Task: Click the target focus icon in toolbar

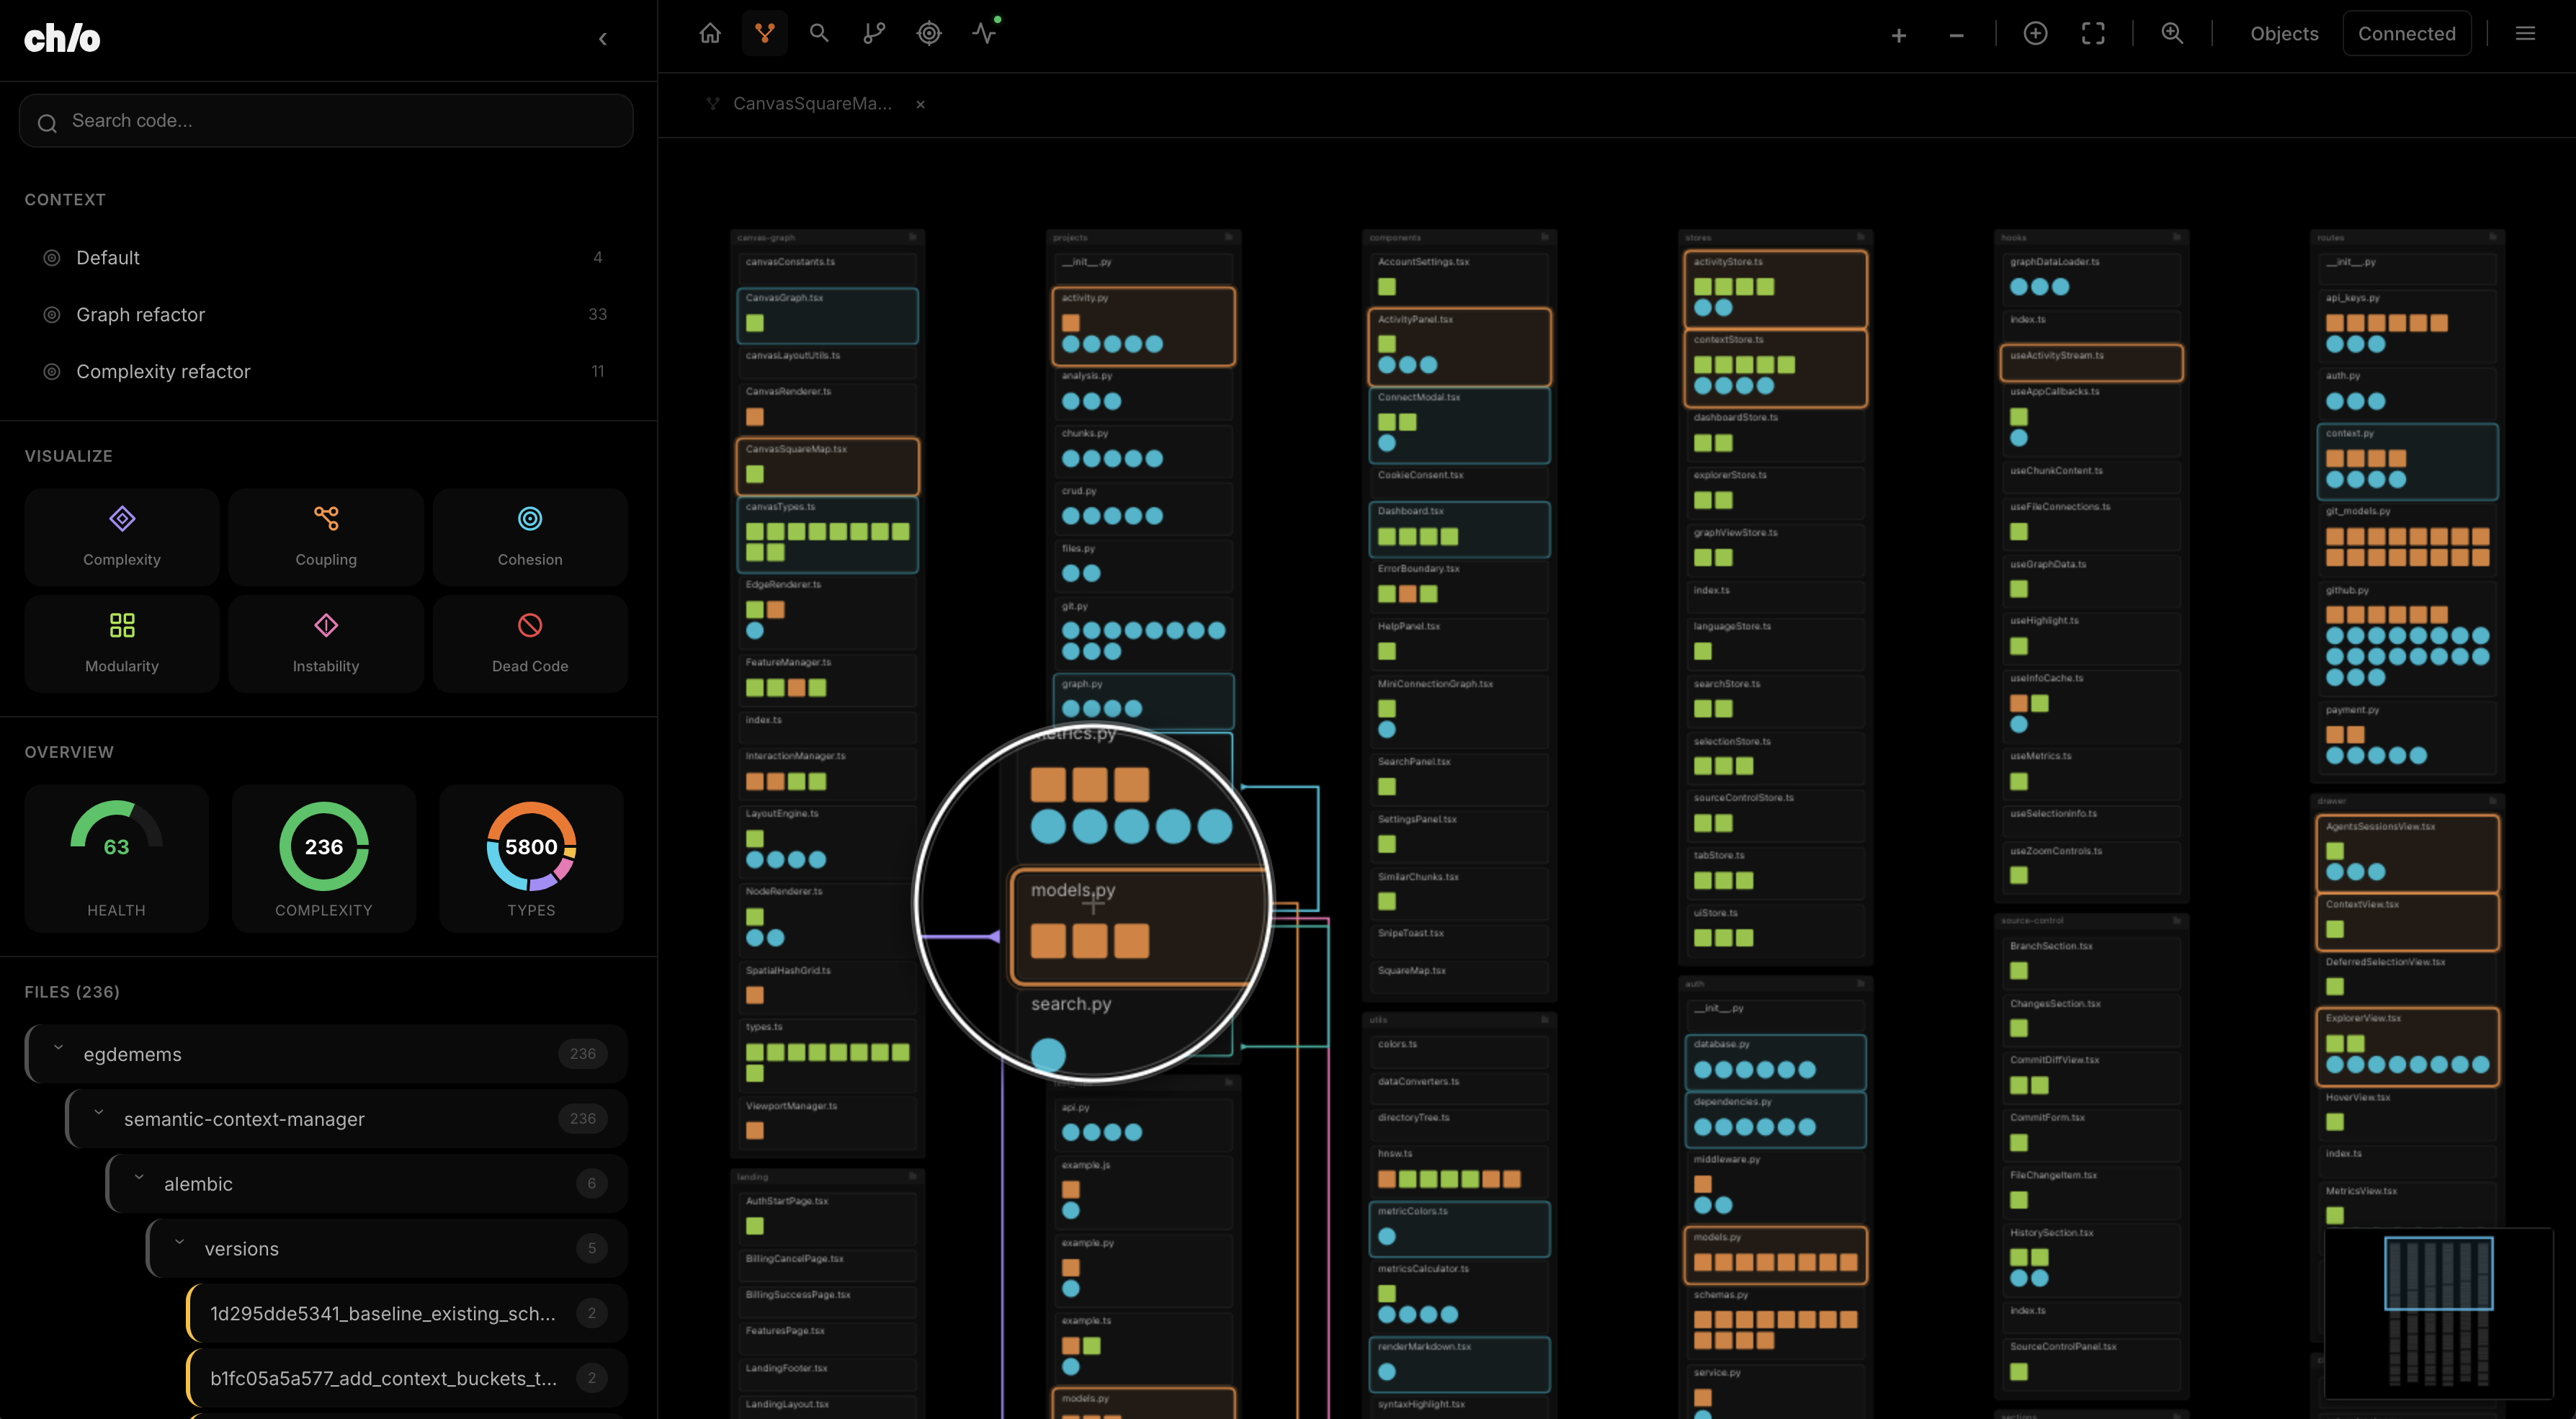Action: click(x=929, y=33)
